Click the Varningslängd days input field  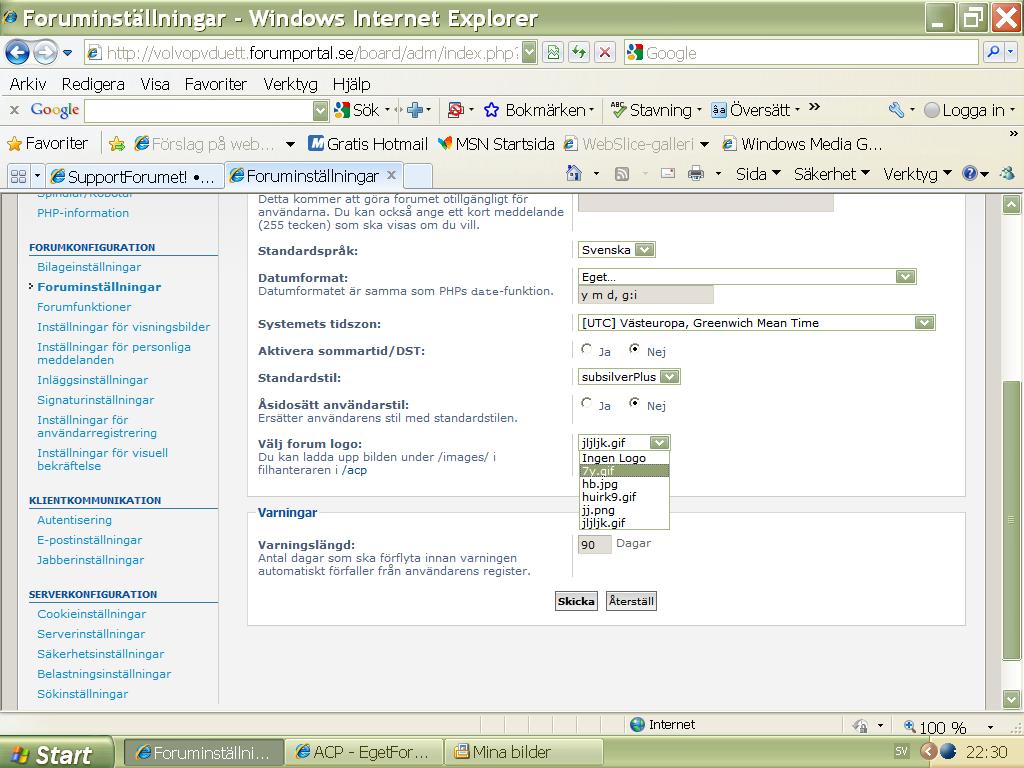click(x=594, y=545)
